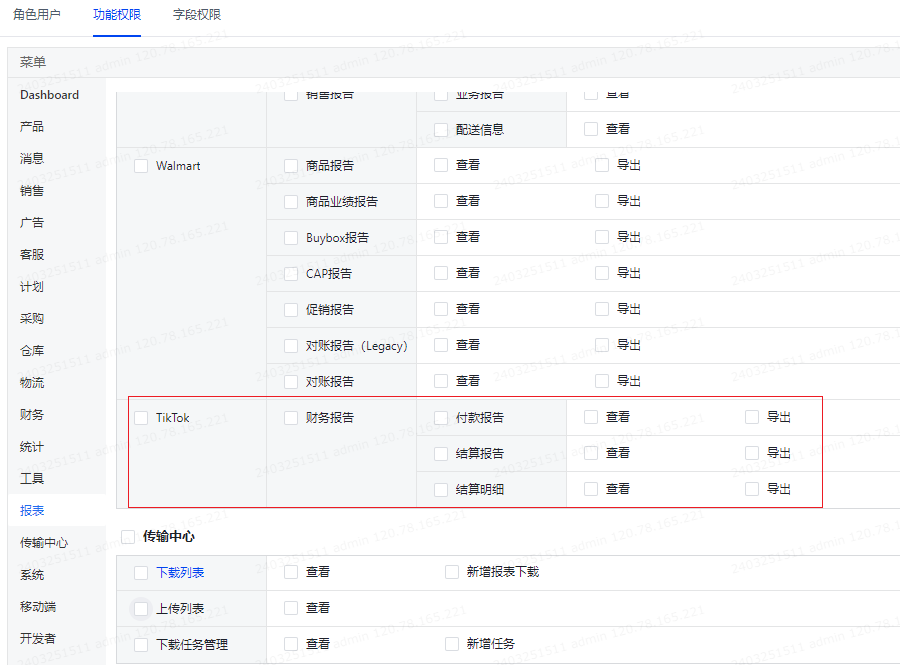
Task: Check the Walmart platform checkbox
Action: click(141, 166)
